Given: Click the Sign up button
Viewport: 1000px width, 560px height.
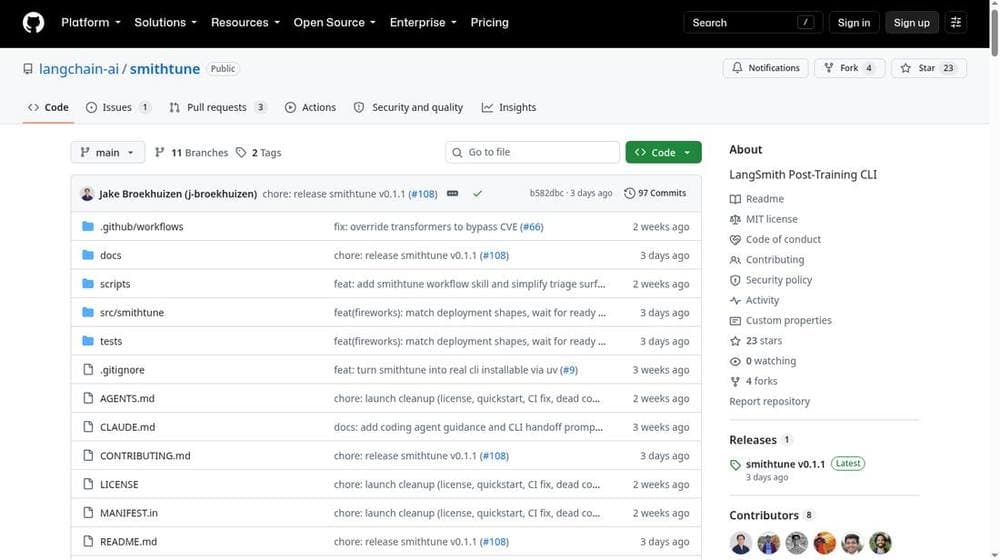Looking at the screenshot, I should click(911, 22).
